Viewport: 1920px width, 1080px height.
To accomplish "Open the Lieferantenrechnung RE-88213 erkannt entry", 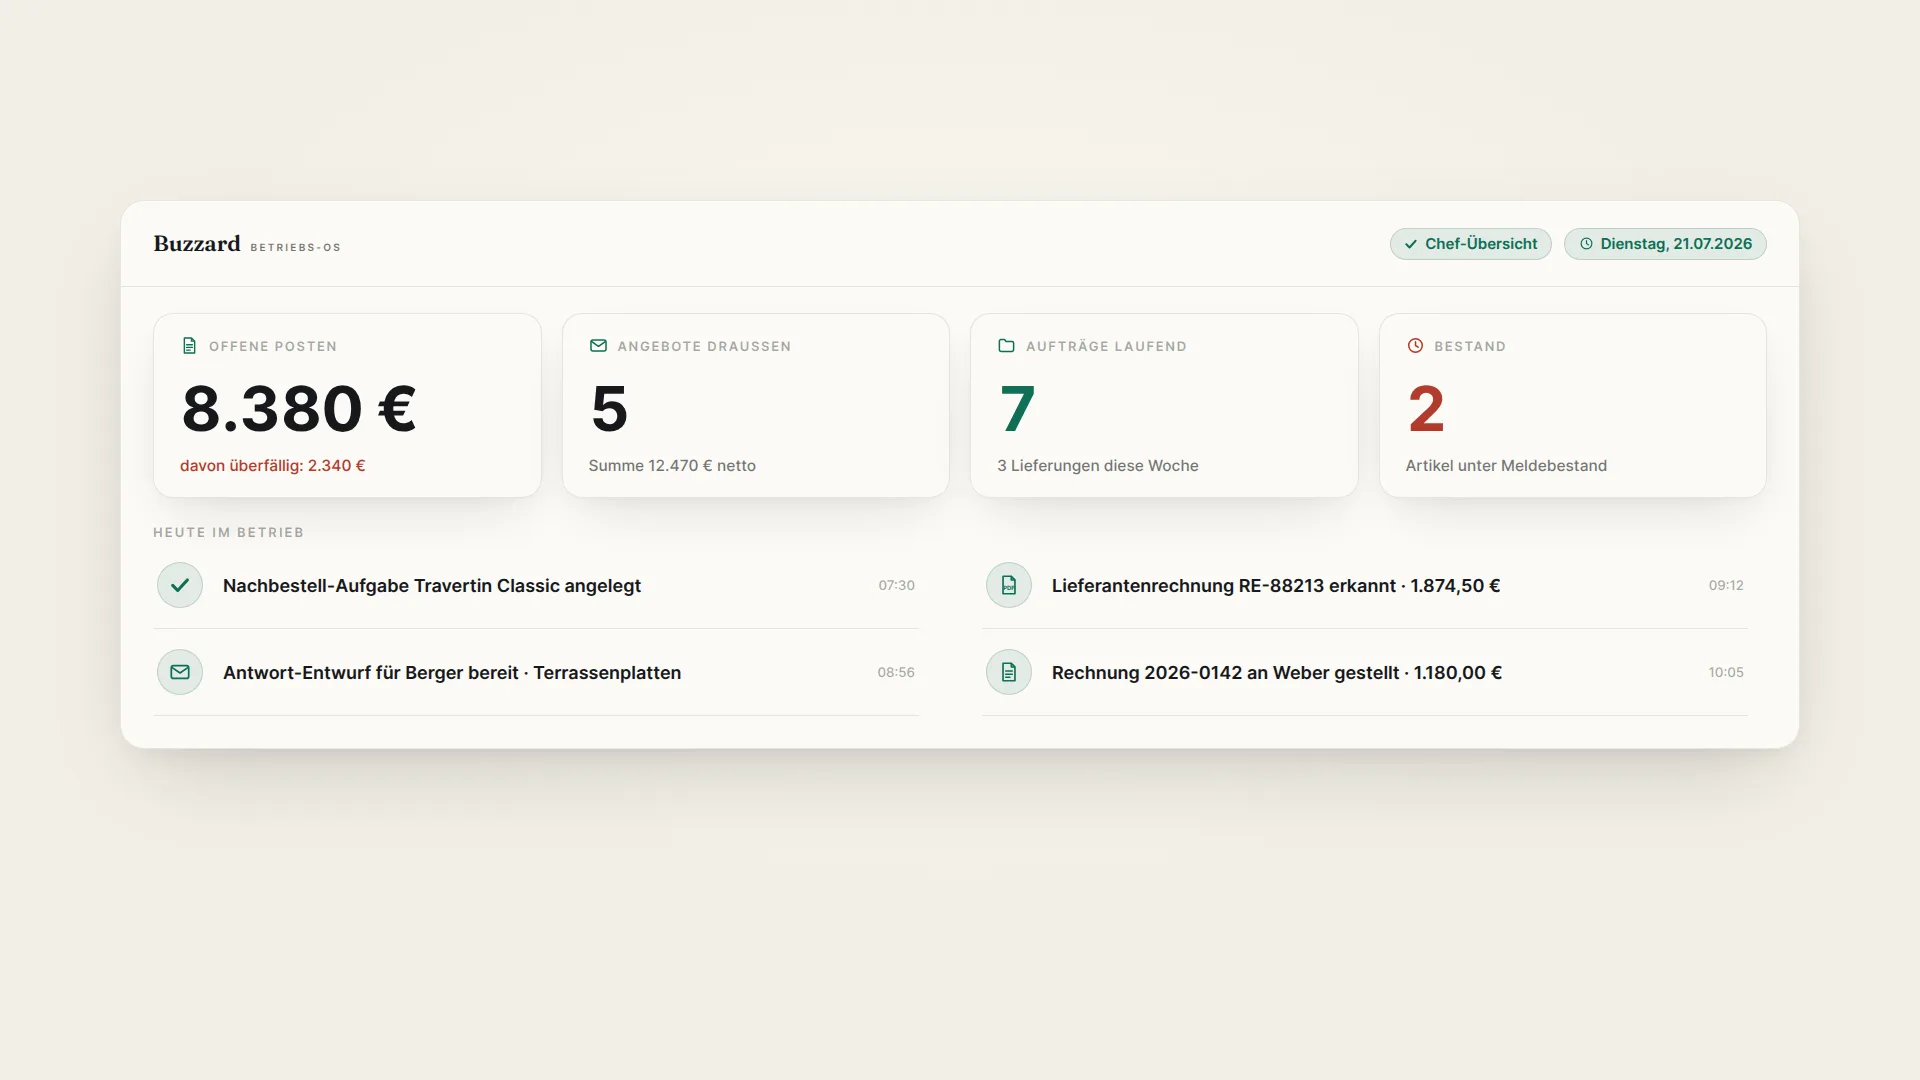I will point(1365,585).
